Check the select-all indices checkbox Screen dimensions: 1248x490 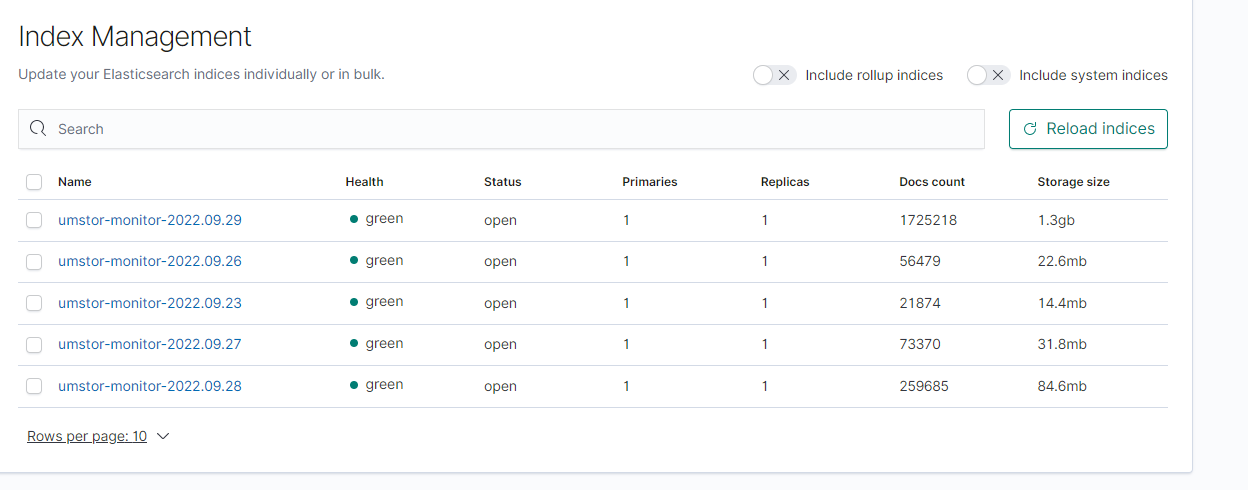(34, 182)
